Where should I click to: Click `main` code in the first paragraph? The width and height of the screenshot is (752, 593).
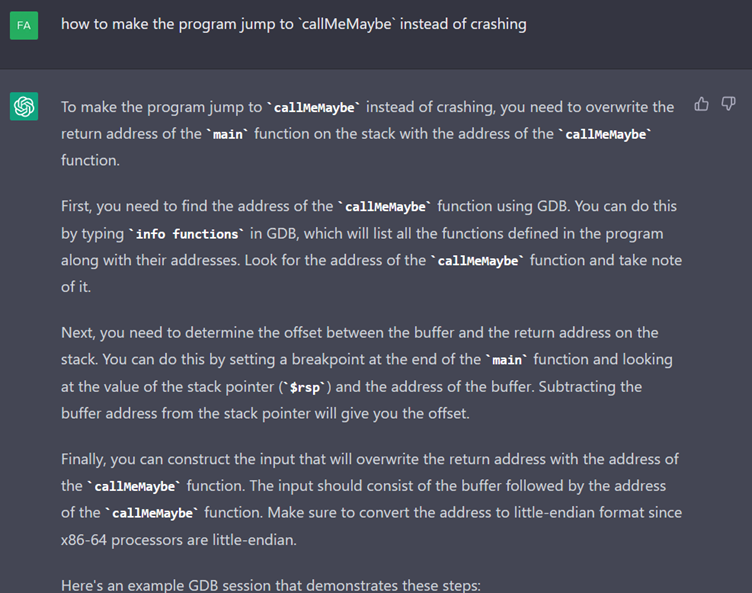pyautogui.click(x=228, y=134)
